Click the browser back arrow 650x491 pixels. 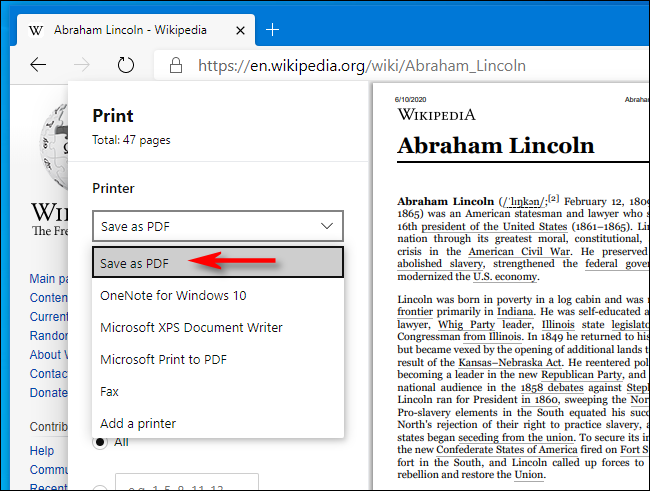38,66
